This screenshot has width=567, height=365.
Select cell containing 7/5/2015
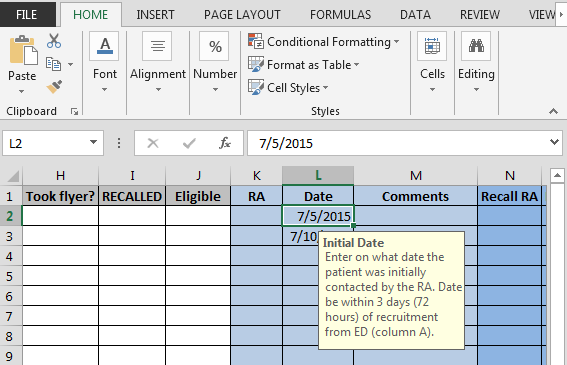point(318,216)
